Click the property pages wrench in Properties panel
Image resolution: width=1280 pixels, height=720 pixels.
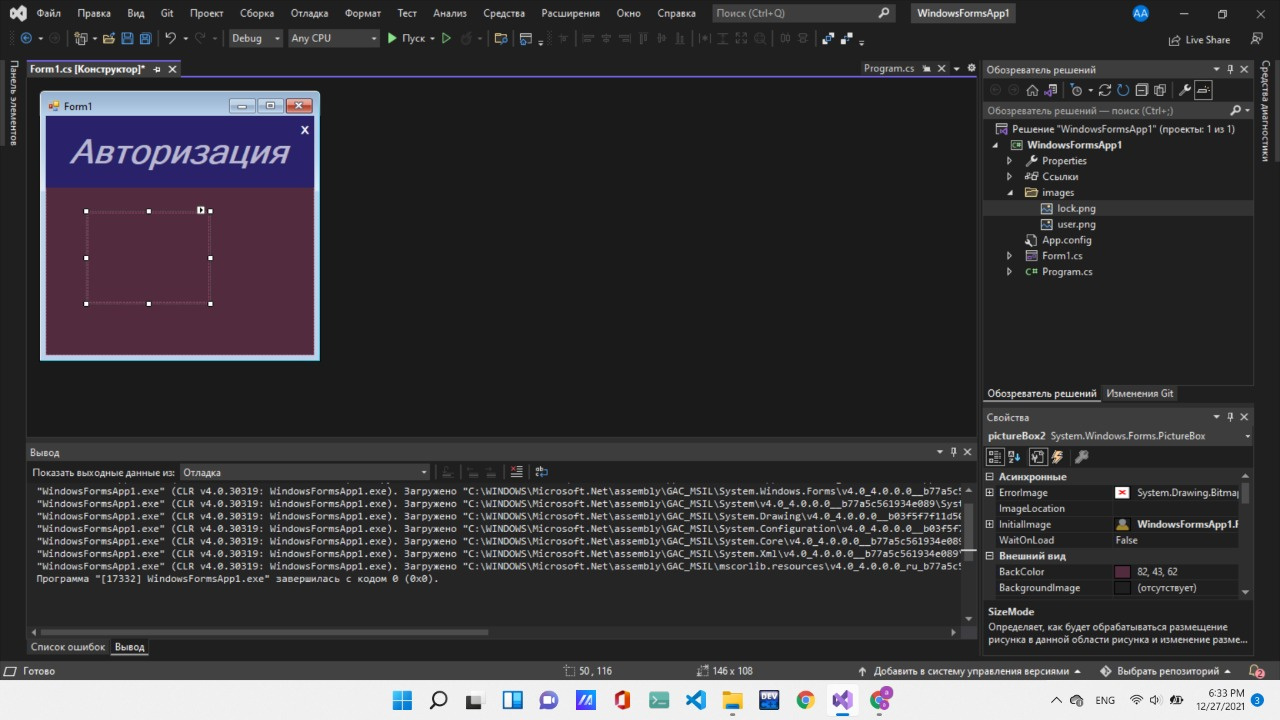pos(1081,457)
